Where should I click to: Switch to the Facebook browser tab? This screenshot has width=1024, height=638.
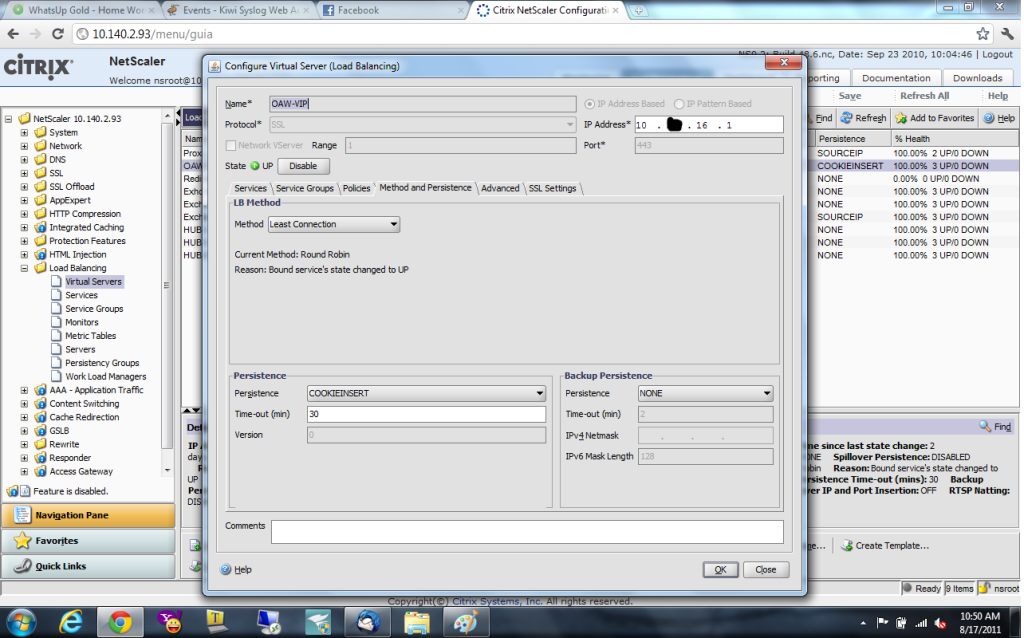[392, 10]
